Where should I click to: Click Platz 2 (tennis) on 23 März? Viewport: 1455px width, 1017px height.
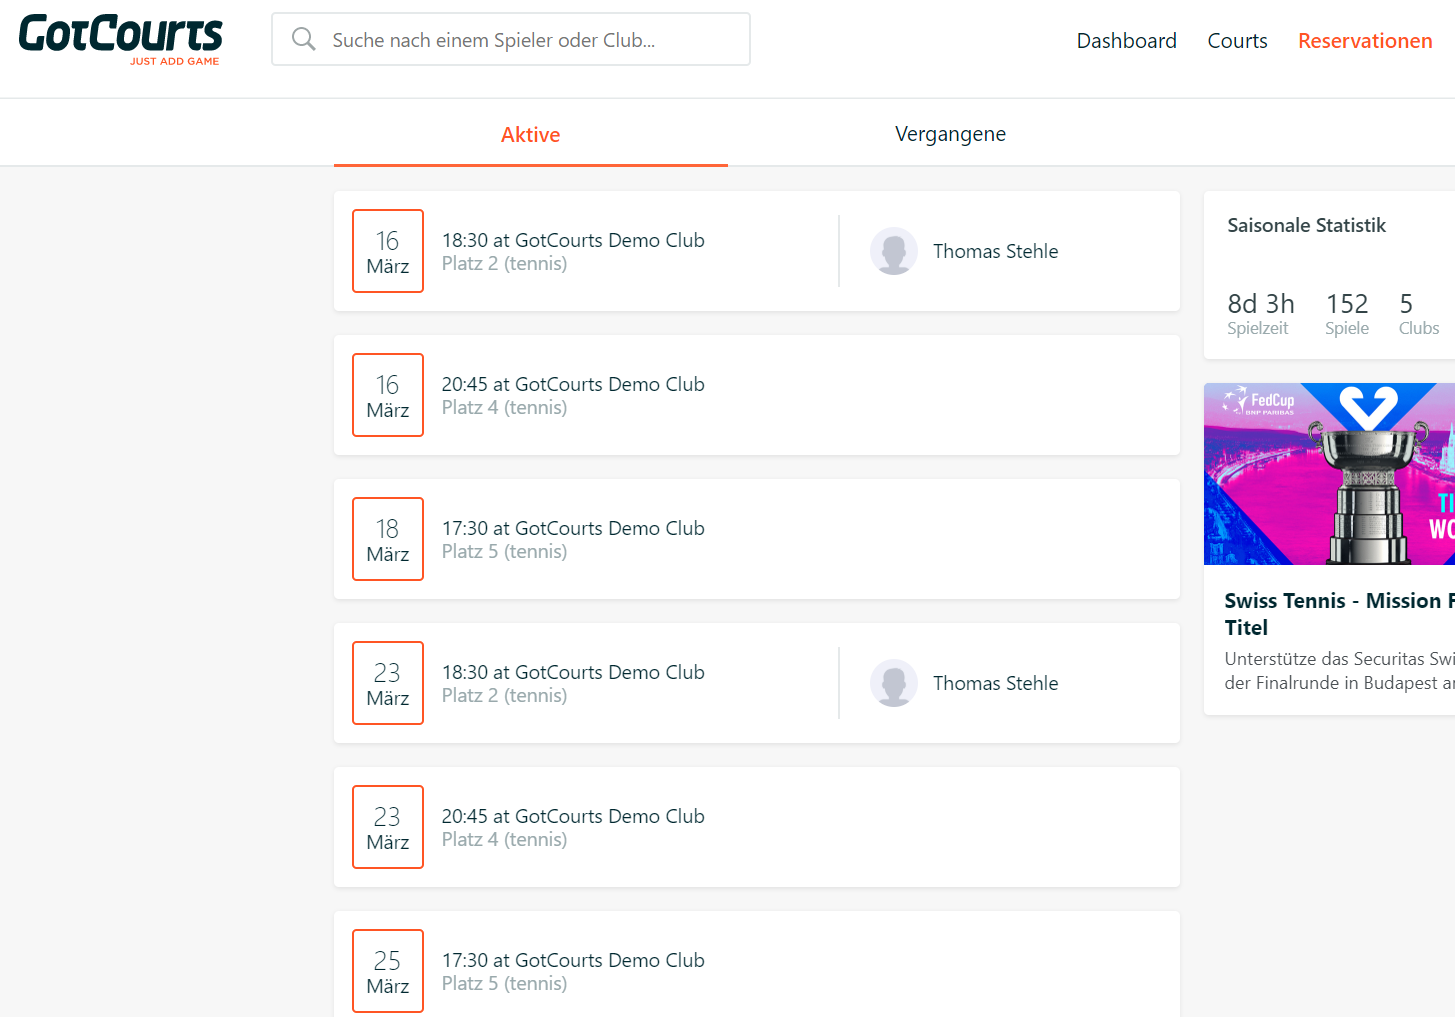(504, 696)
